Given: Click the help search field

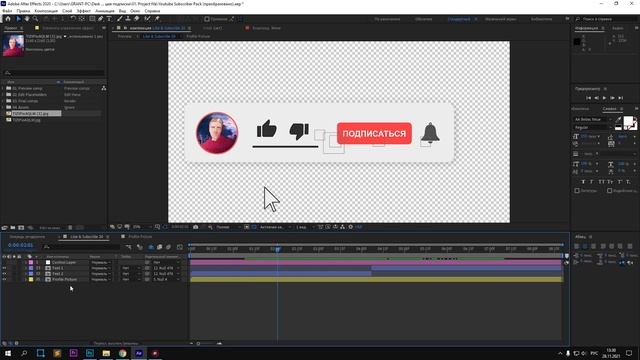Looking at the screenshot, I should click(x=606, y=19).
